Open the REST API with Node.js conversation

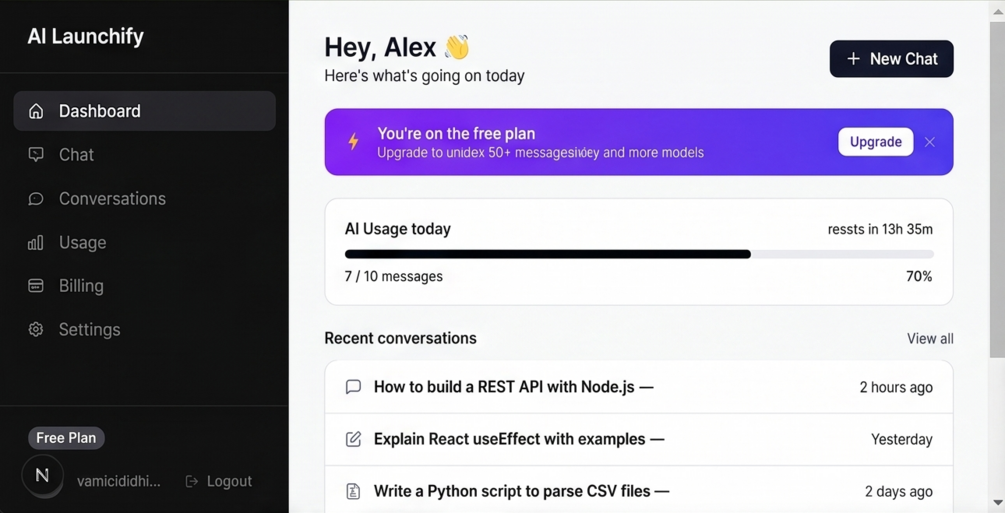[x=639, y=387]
